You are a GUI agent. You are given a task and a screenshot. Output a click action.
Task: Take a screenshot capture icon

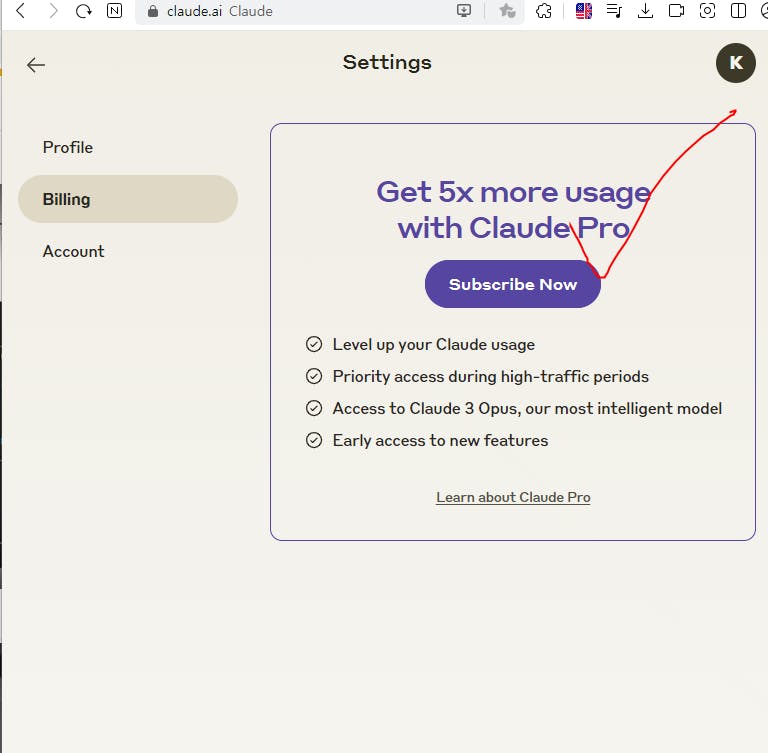click(707, 10)
